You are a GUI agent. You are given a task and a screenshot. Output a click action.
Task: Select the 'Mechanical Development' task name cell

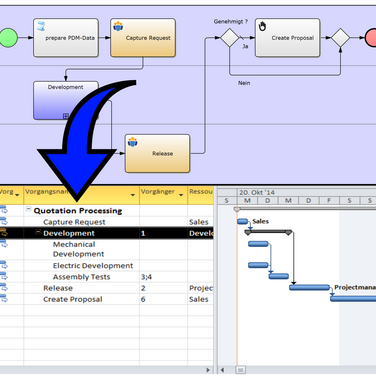pos(81,249)
